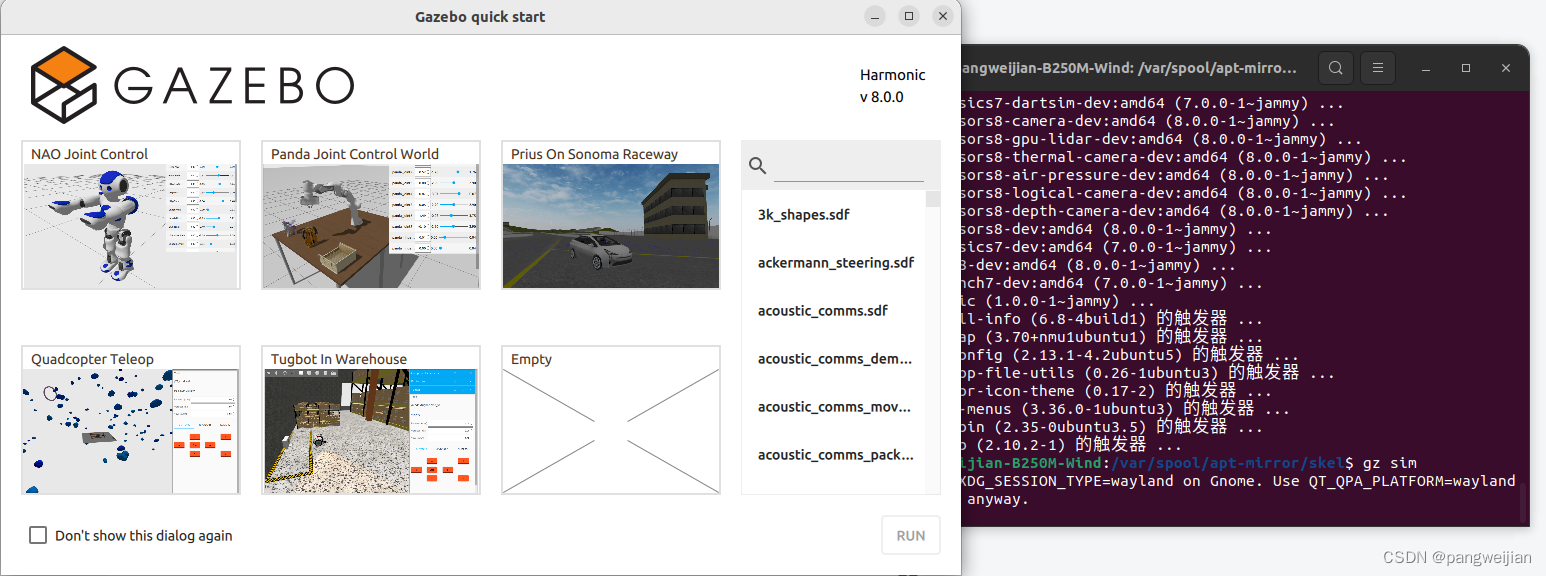Choose 3k_shapes.sdf from the list
This screenshot has height=576, width=1546.
click(834, 214)
